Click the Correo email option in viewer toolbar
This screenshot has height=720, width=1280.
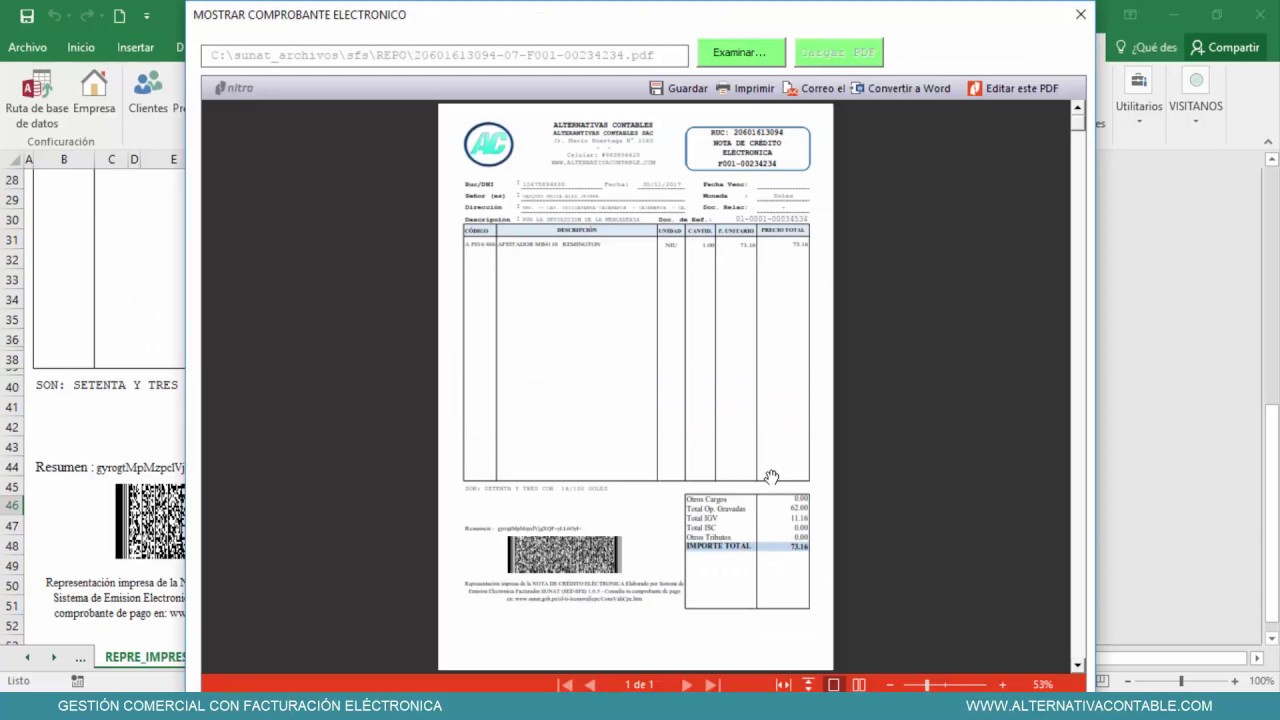point(814,88)
